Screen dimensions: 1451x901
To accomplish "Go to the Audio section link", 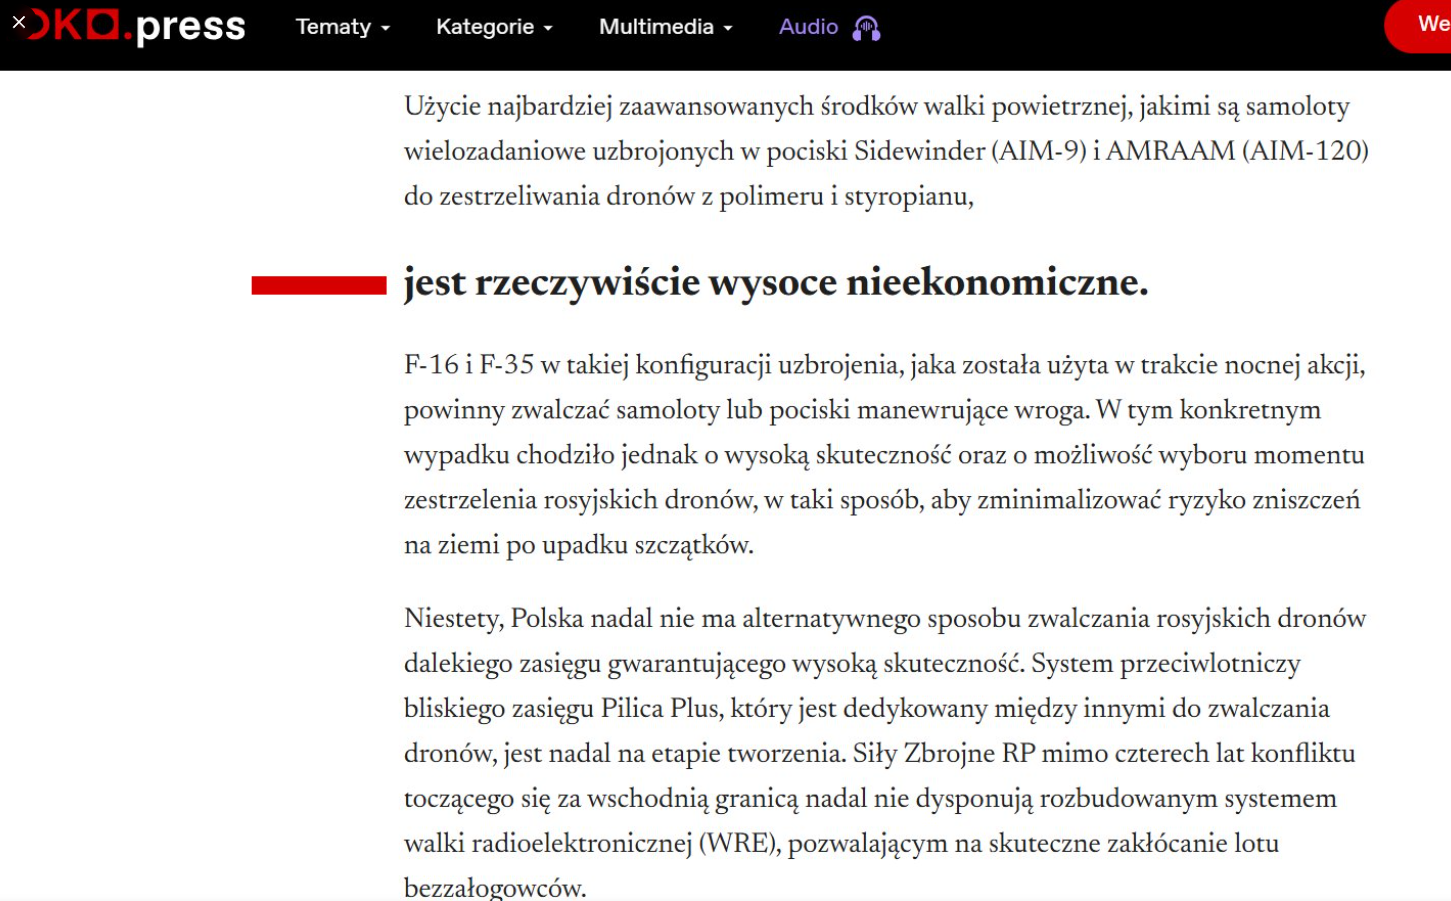I will [x=808, y=27].
